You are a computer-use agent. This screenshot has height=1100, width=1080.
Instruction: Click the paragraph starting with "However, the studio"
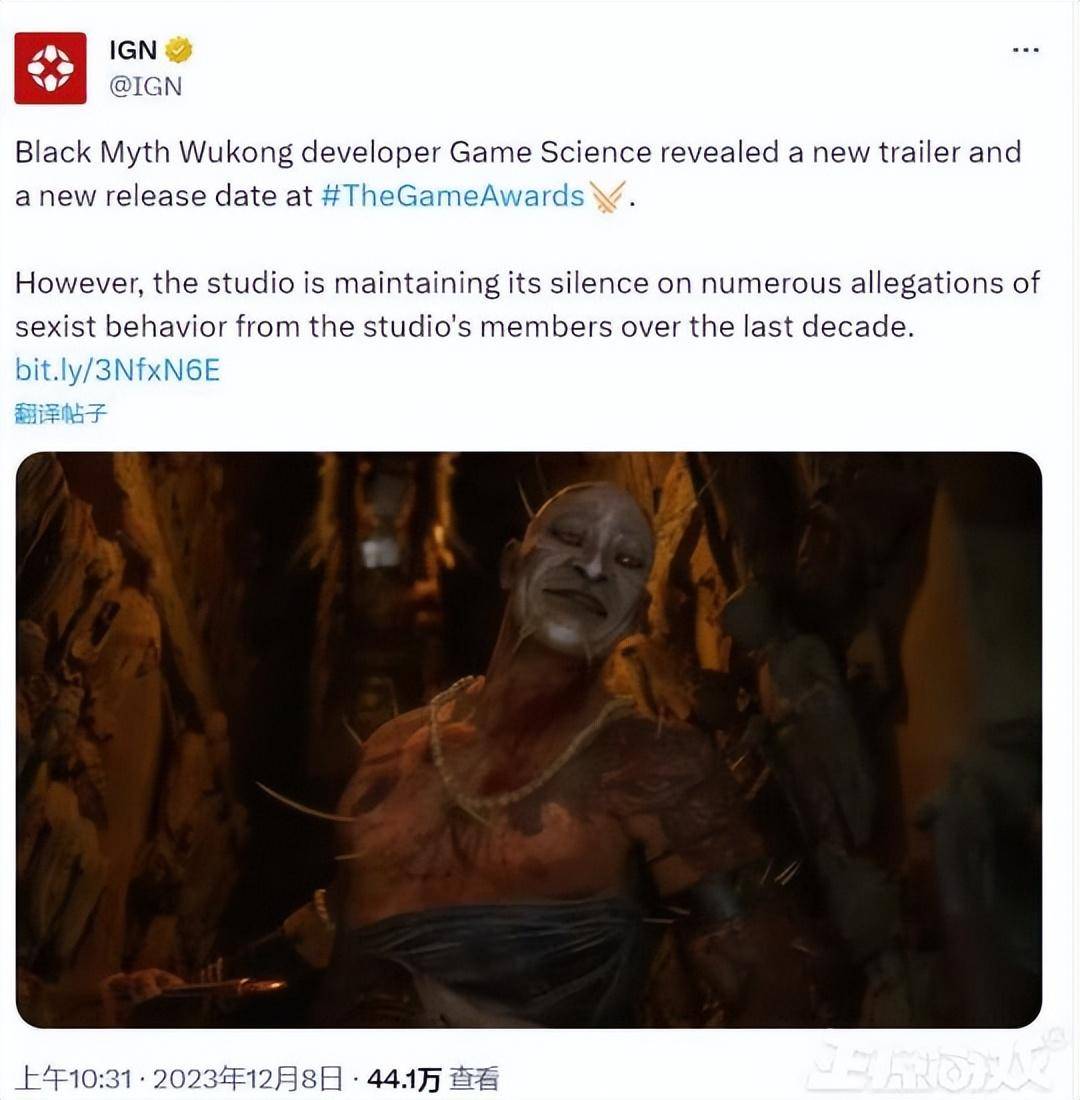click(527, 304)
